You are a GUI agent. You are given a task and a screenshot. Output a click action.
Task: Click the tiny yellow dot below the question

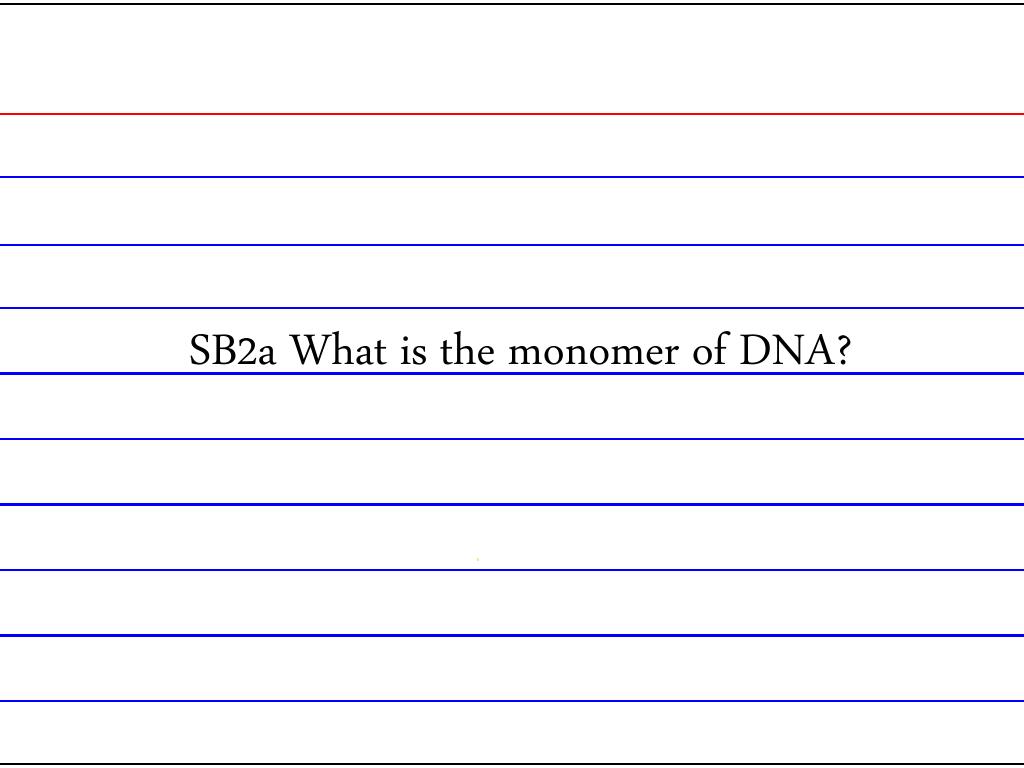(x=477, y=560)
